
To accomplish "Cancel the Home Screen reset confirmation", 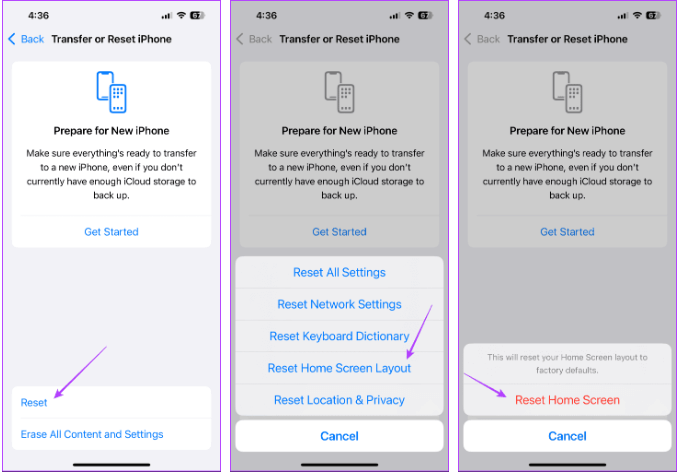I will pos(567,436).
